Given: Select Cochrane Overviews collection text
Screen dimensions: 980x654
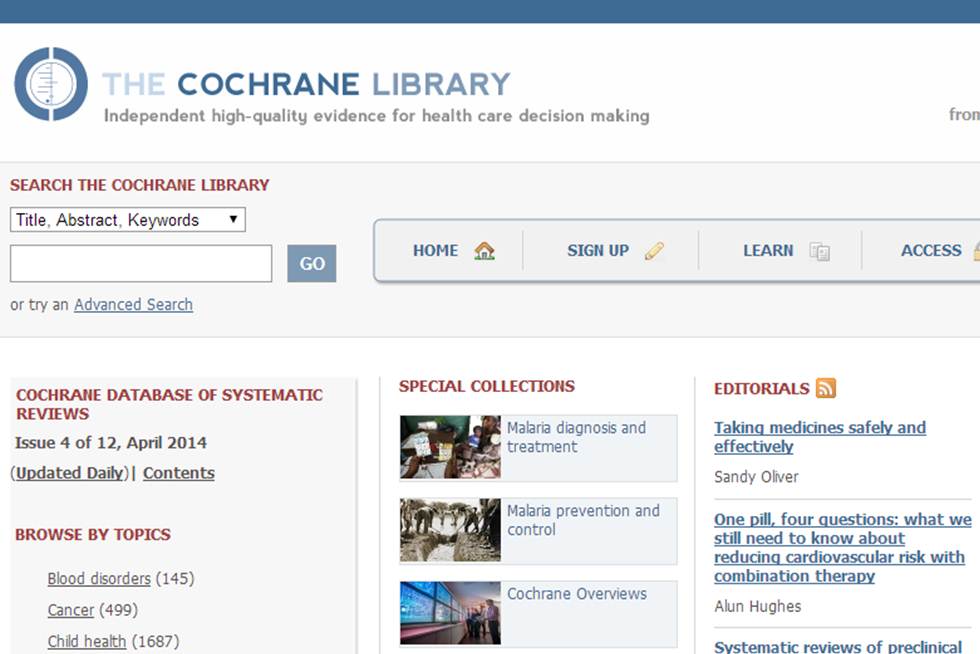Looking at the screenshot, I should (x=577, y=593).
